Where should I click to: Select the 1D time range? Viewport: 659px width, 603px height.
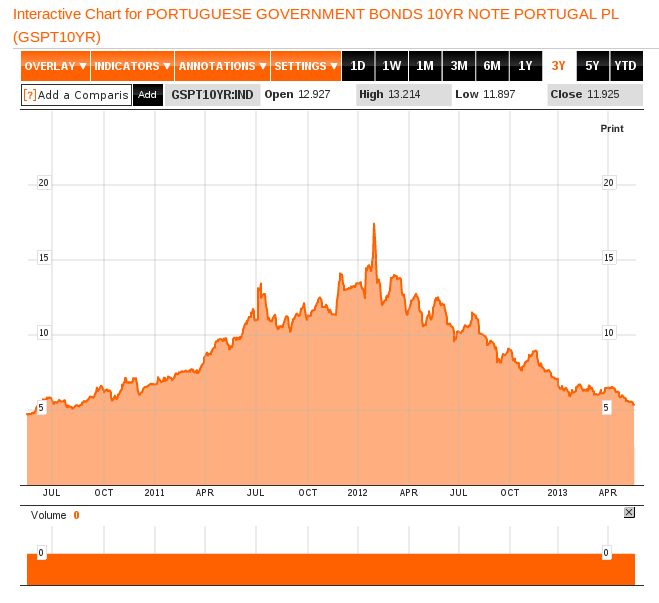click(358, 66)
